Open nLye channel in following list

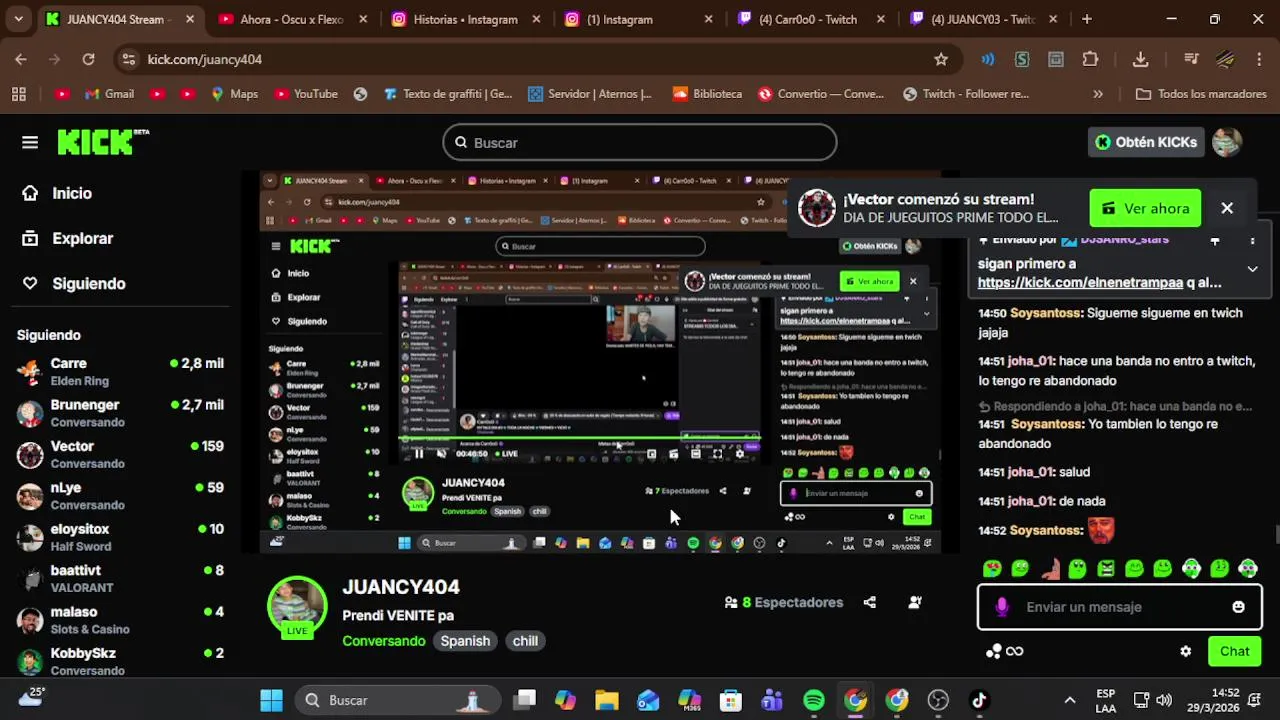click(120, 495)
